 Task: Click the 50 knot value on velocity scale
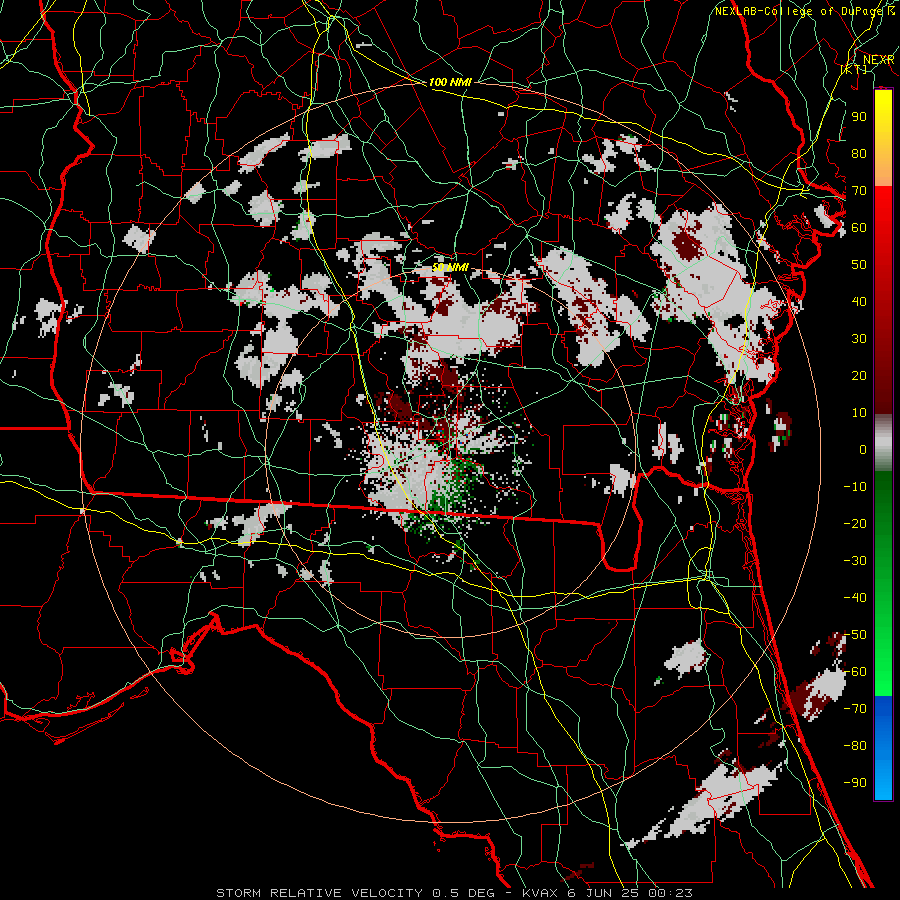click(859, 265)
